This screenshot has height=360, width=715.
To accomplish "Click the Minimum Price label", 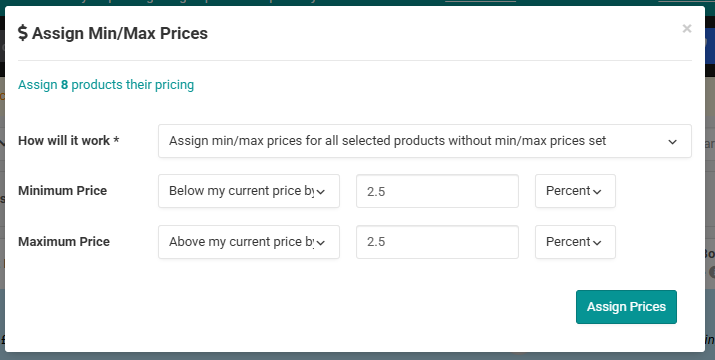I will tap(62, 191).
